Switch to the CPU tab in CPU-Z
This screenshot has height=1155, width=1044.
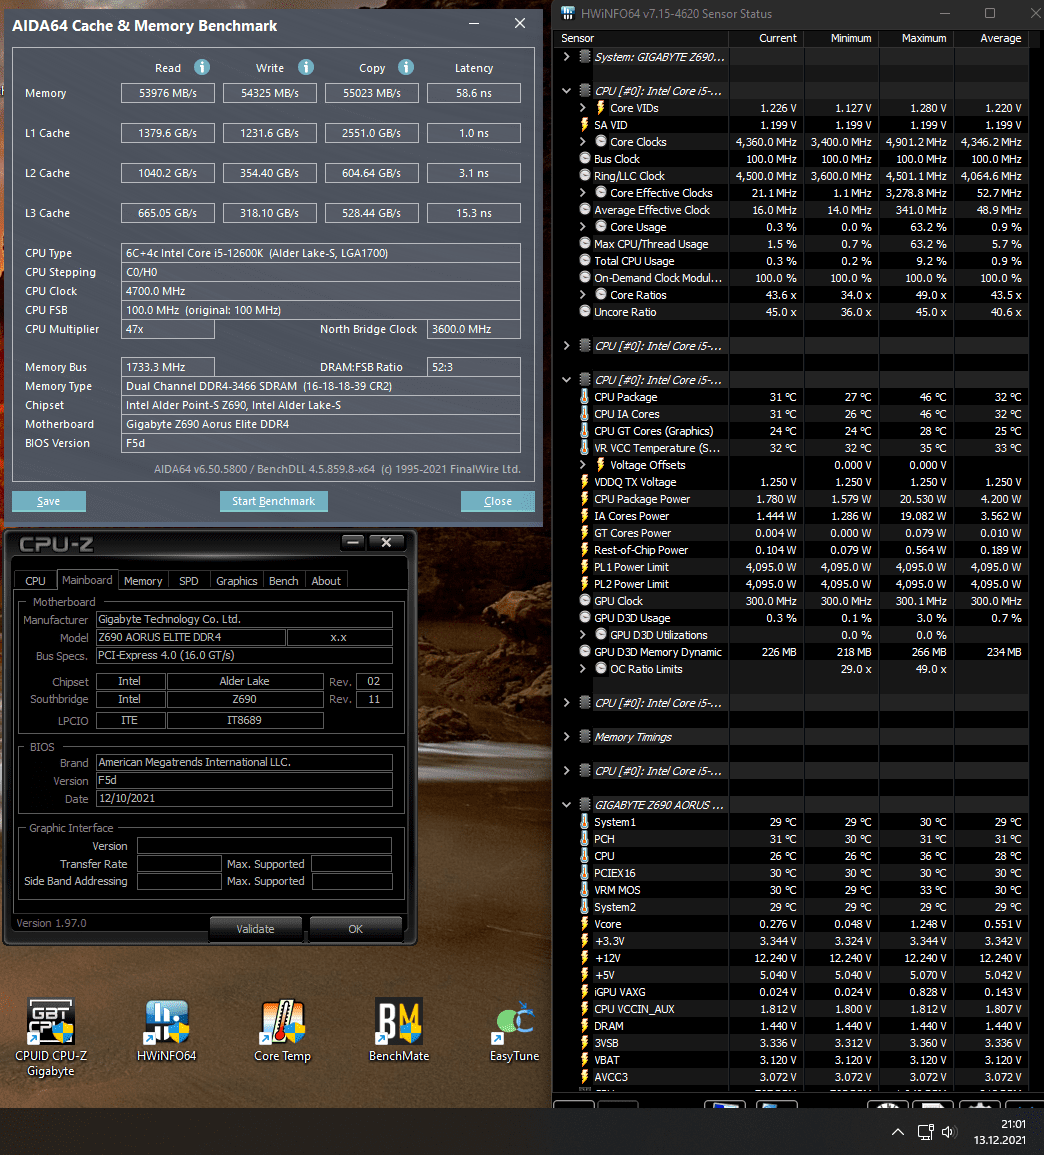pos(35,580)
